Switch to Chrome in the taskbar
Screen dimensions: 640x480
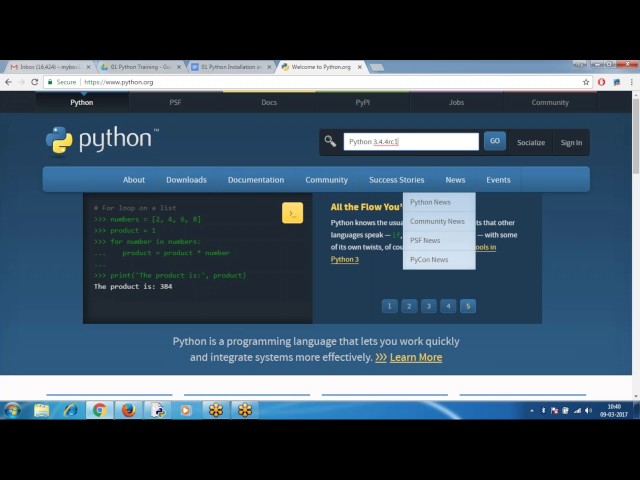tap(99, 410)
